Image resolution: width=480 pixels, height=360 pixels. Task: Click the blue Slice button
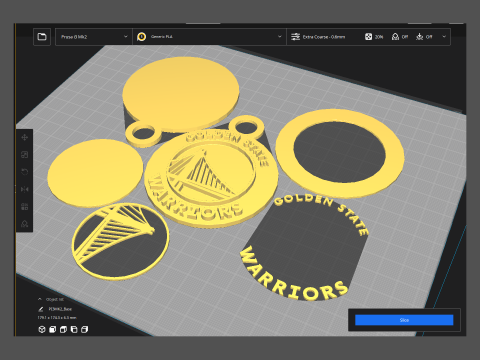point(404,320)
